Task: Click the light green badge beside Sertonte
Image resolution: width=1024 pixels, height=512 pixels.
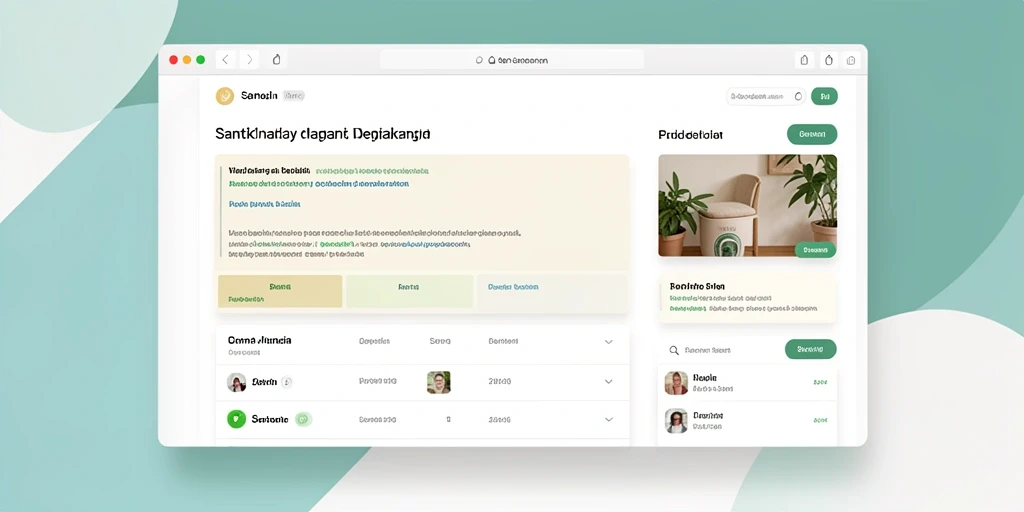Action: [303, 419]
